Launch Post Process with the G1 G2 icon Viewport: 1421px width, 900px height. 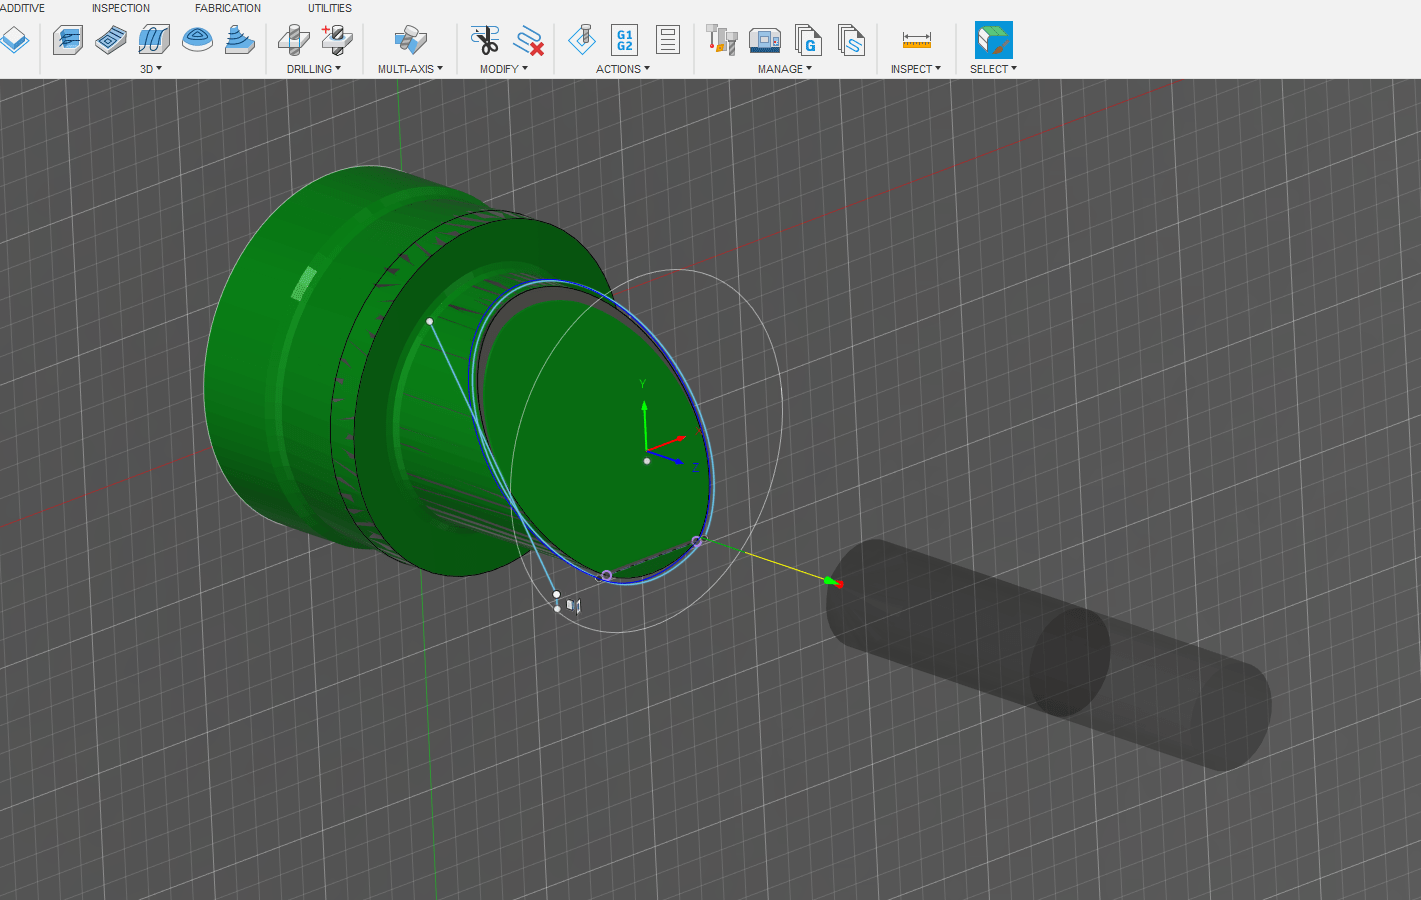[x=624, y=40]
